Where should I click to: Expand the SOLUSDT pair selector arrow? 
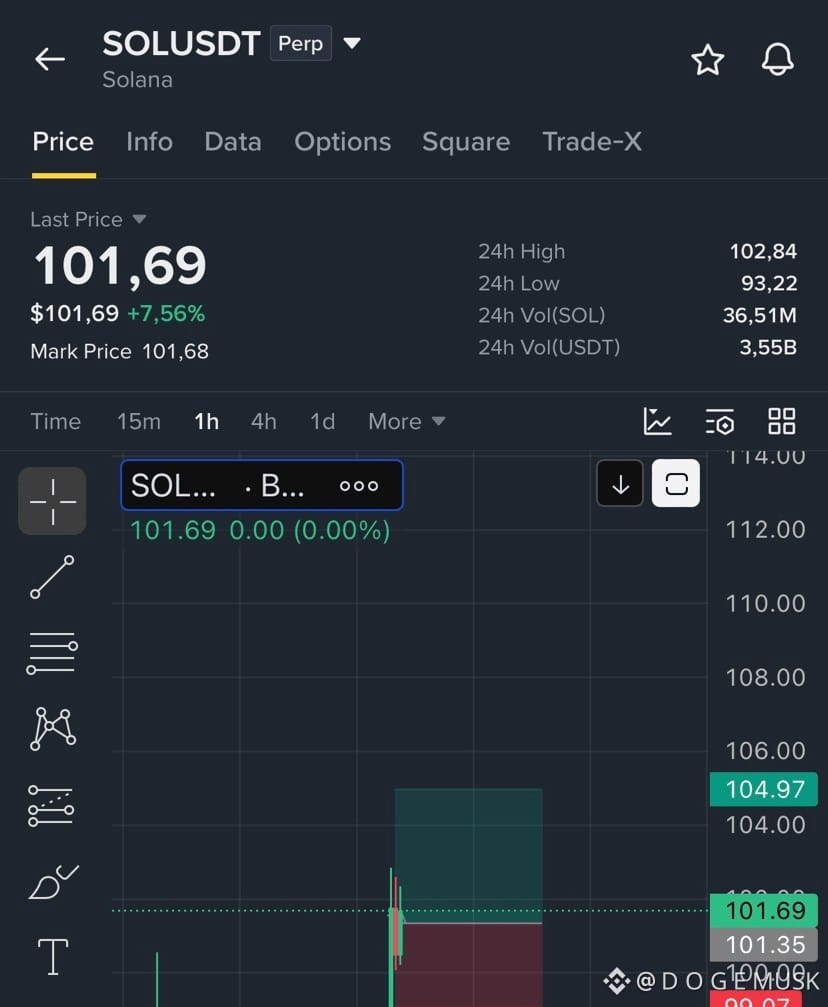click(x=352, y=43)
